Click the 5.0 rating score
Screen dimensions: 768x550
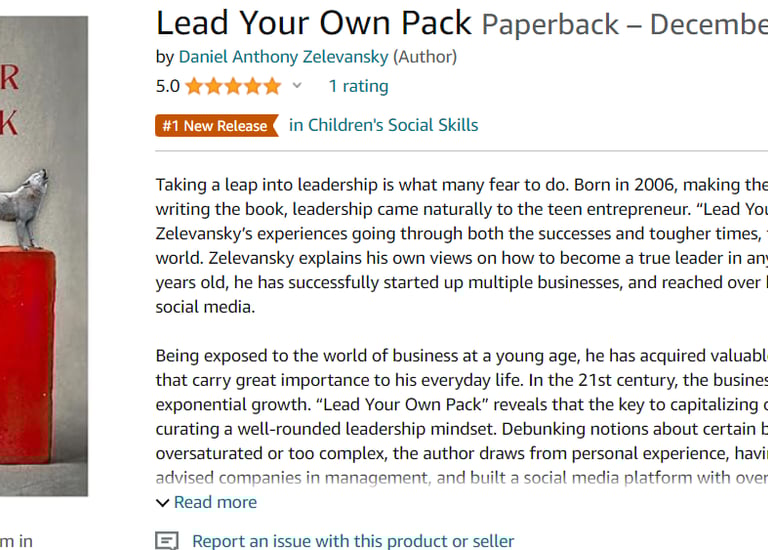point(168,86)
